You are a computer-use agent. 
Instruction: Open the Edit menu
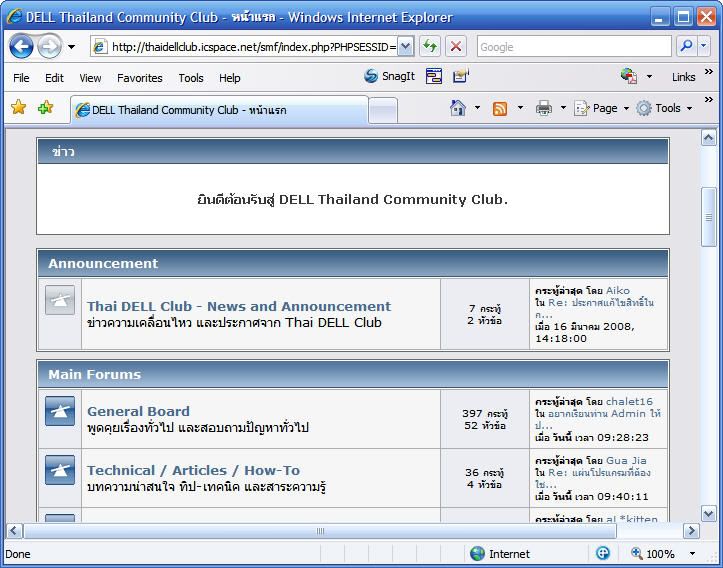click(x=54, y=78)
